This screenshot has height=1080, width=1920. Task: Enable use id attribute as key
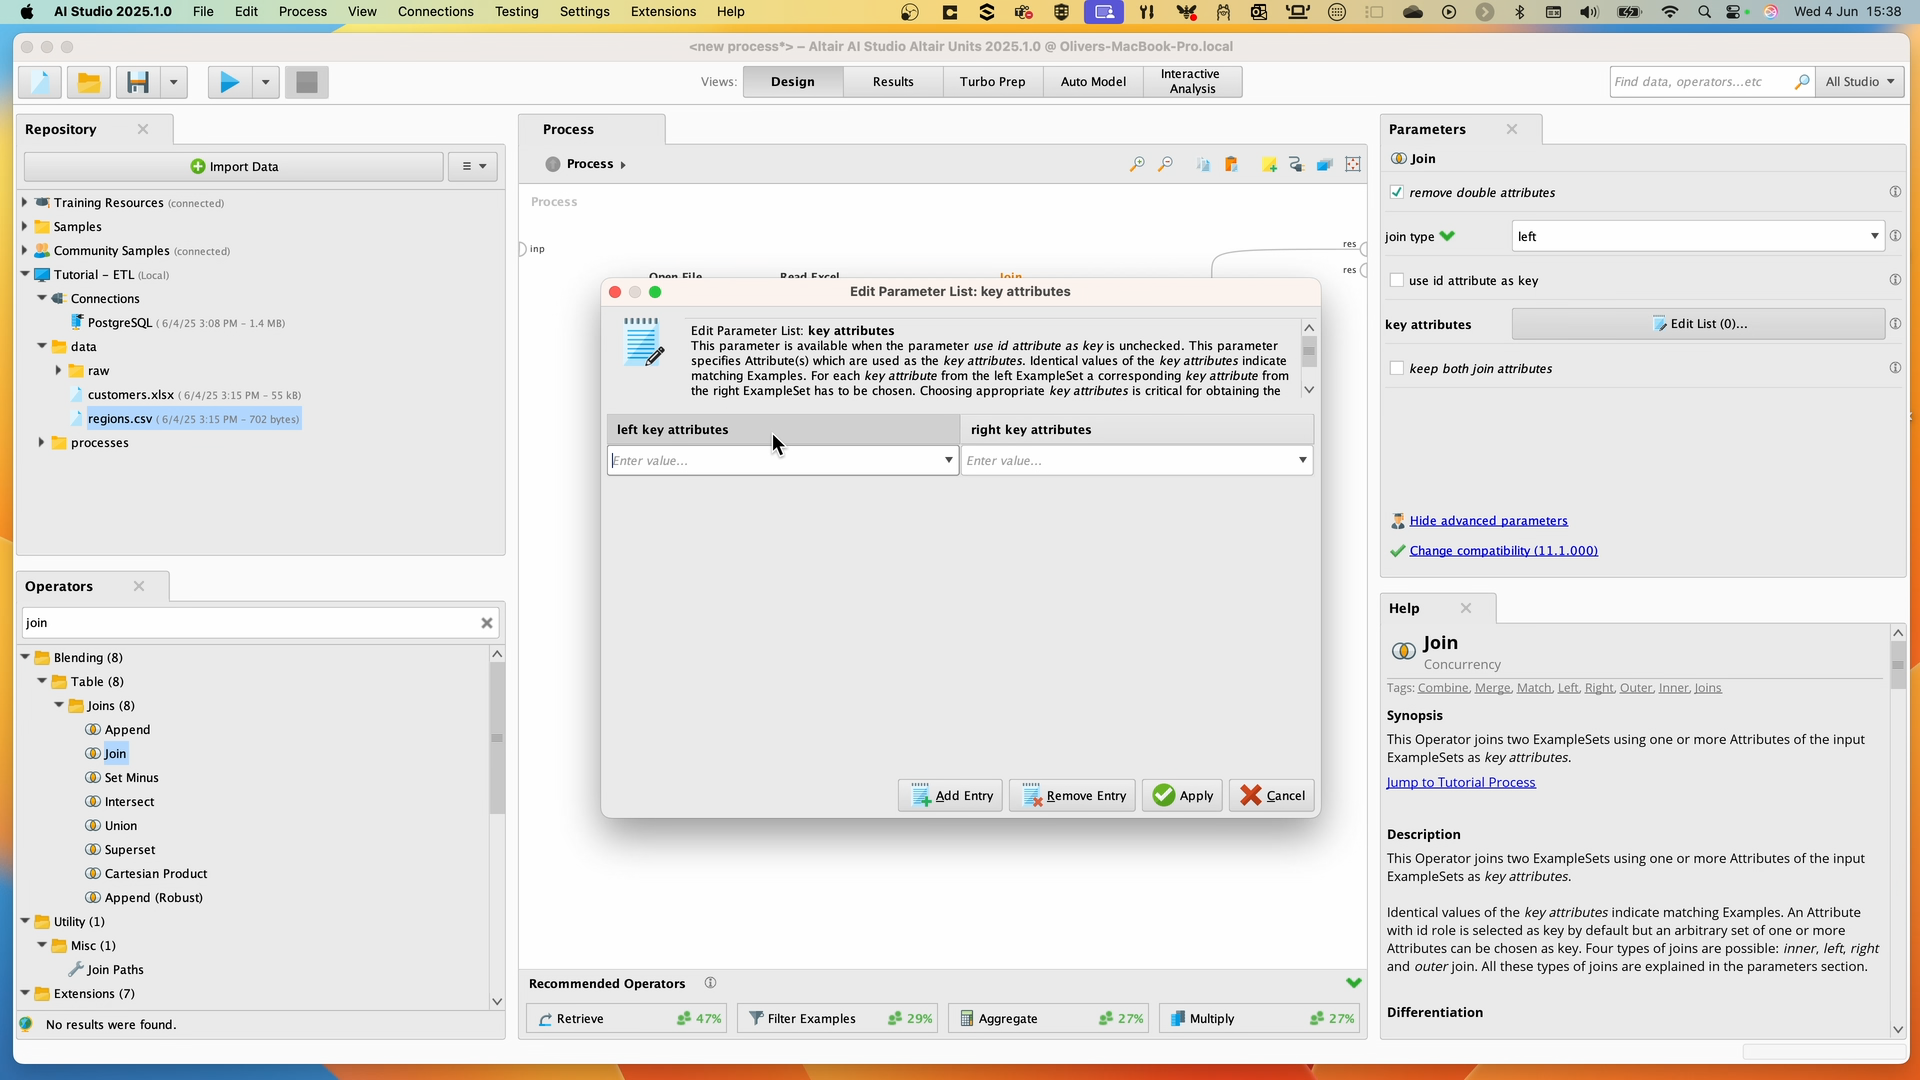pyautogui.click(x=1397, y=280)
